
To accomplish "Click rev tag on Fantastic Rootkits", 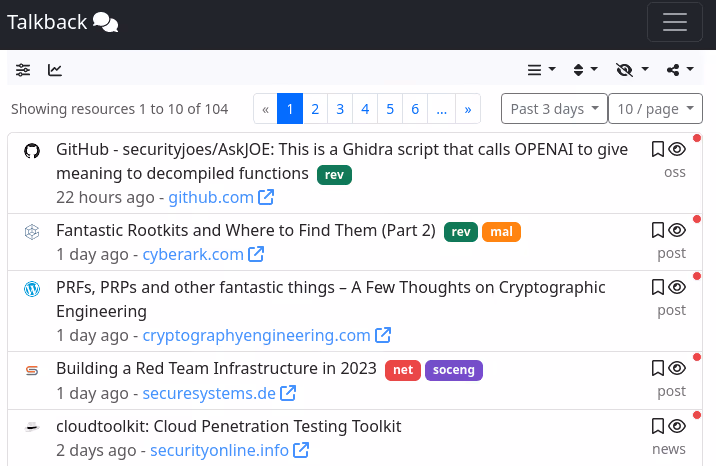I will click(x=461, y=232).
